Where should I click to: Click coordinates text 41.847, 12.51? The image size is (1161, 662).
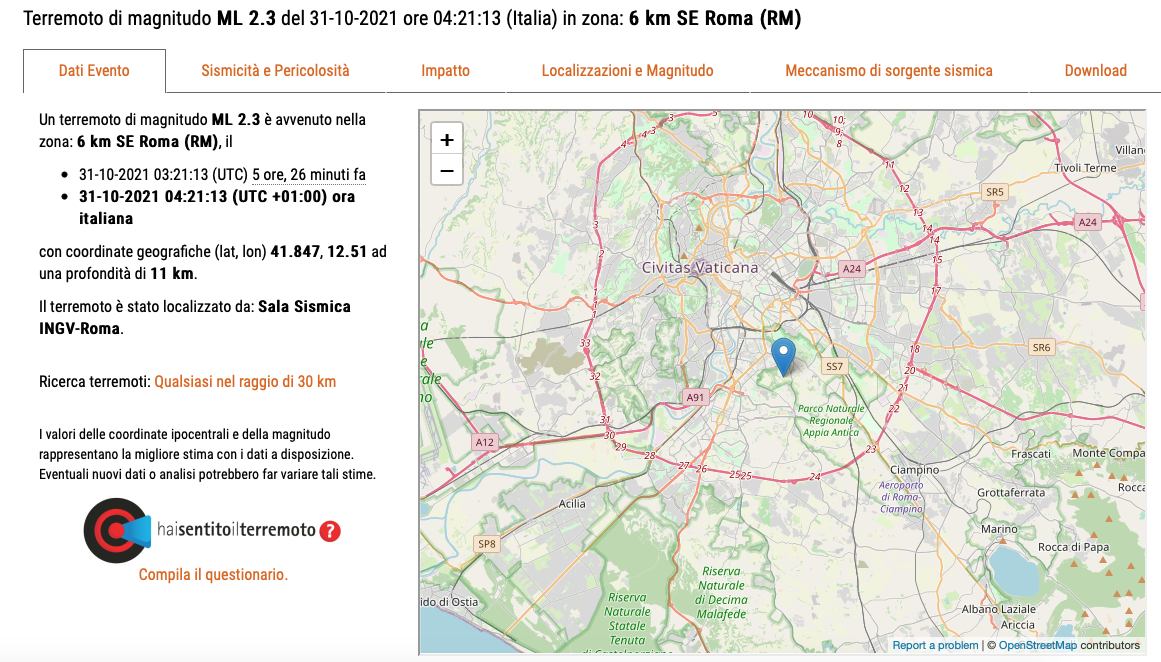[318, 252]
